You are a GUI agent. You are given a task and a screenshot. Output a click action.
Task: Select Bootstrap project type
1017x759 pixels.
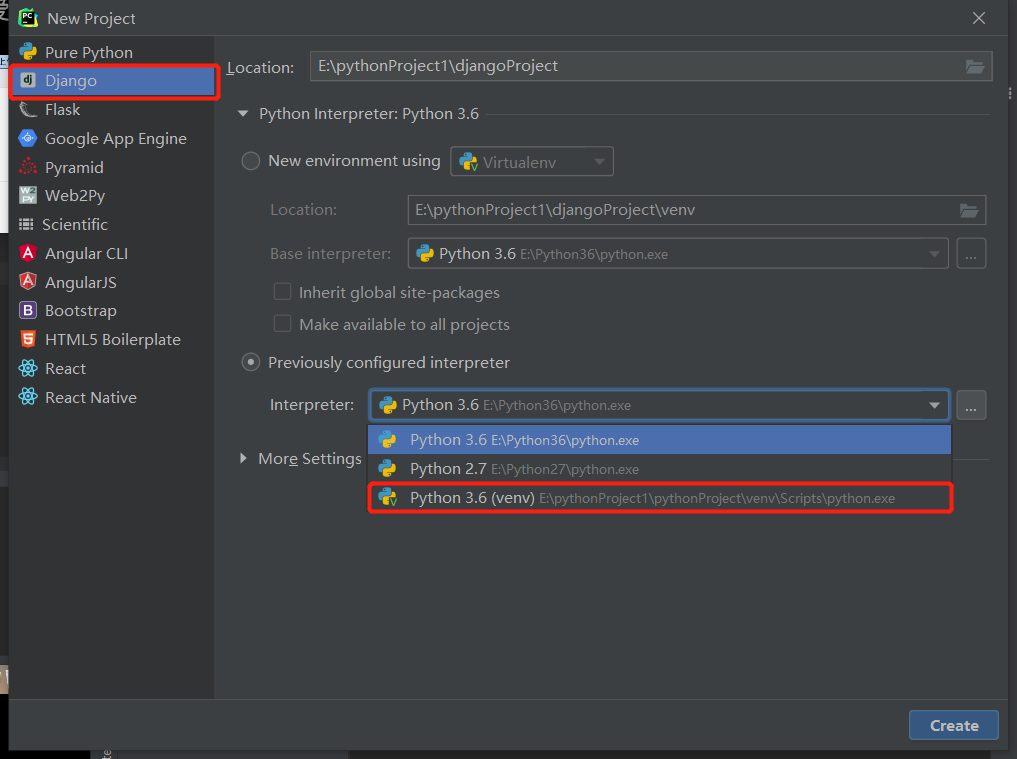(x=113, y=311)
